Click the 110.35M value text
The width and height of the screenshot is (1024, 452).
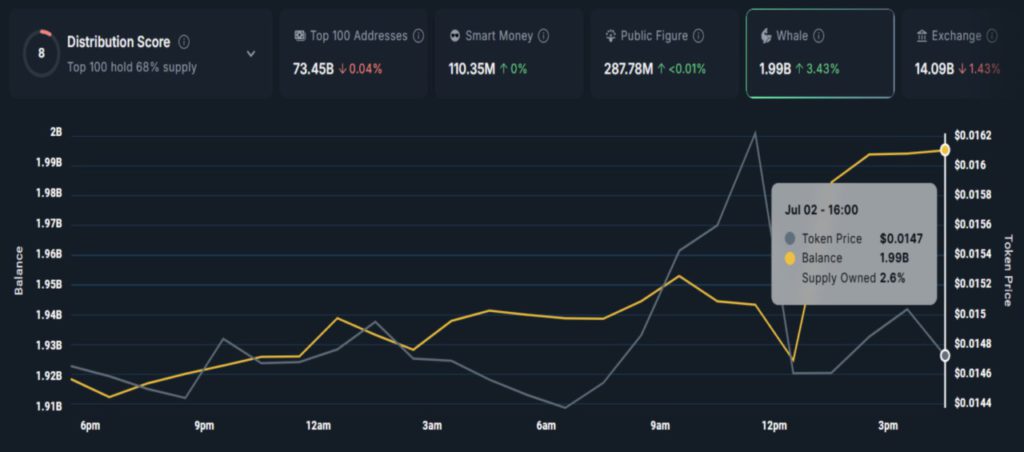(x=472, y=69)
